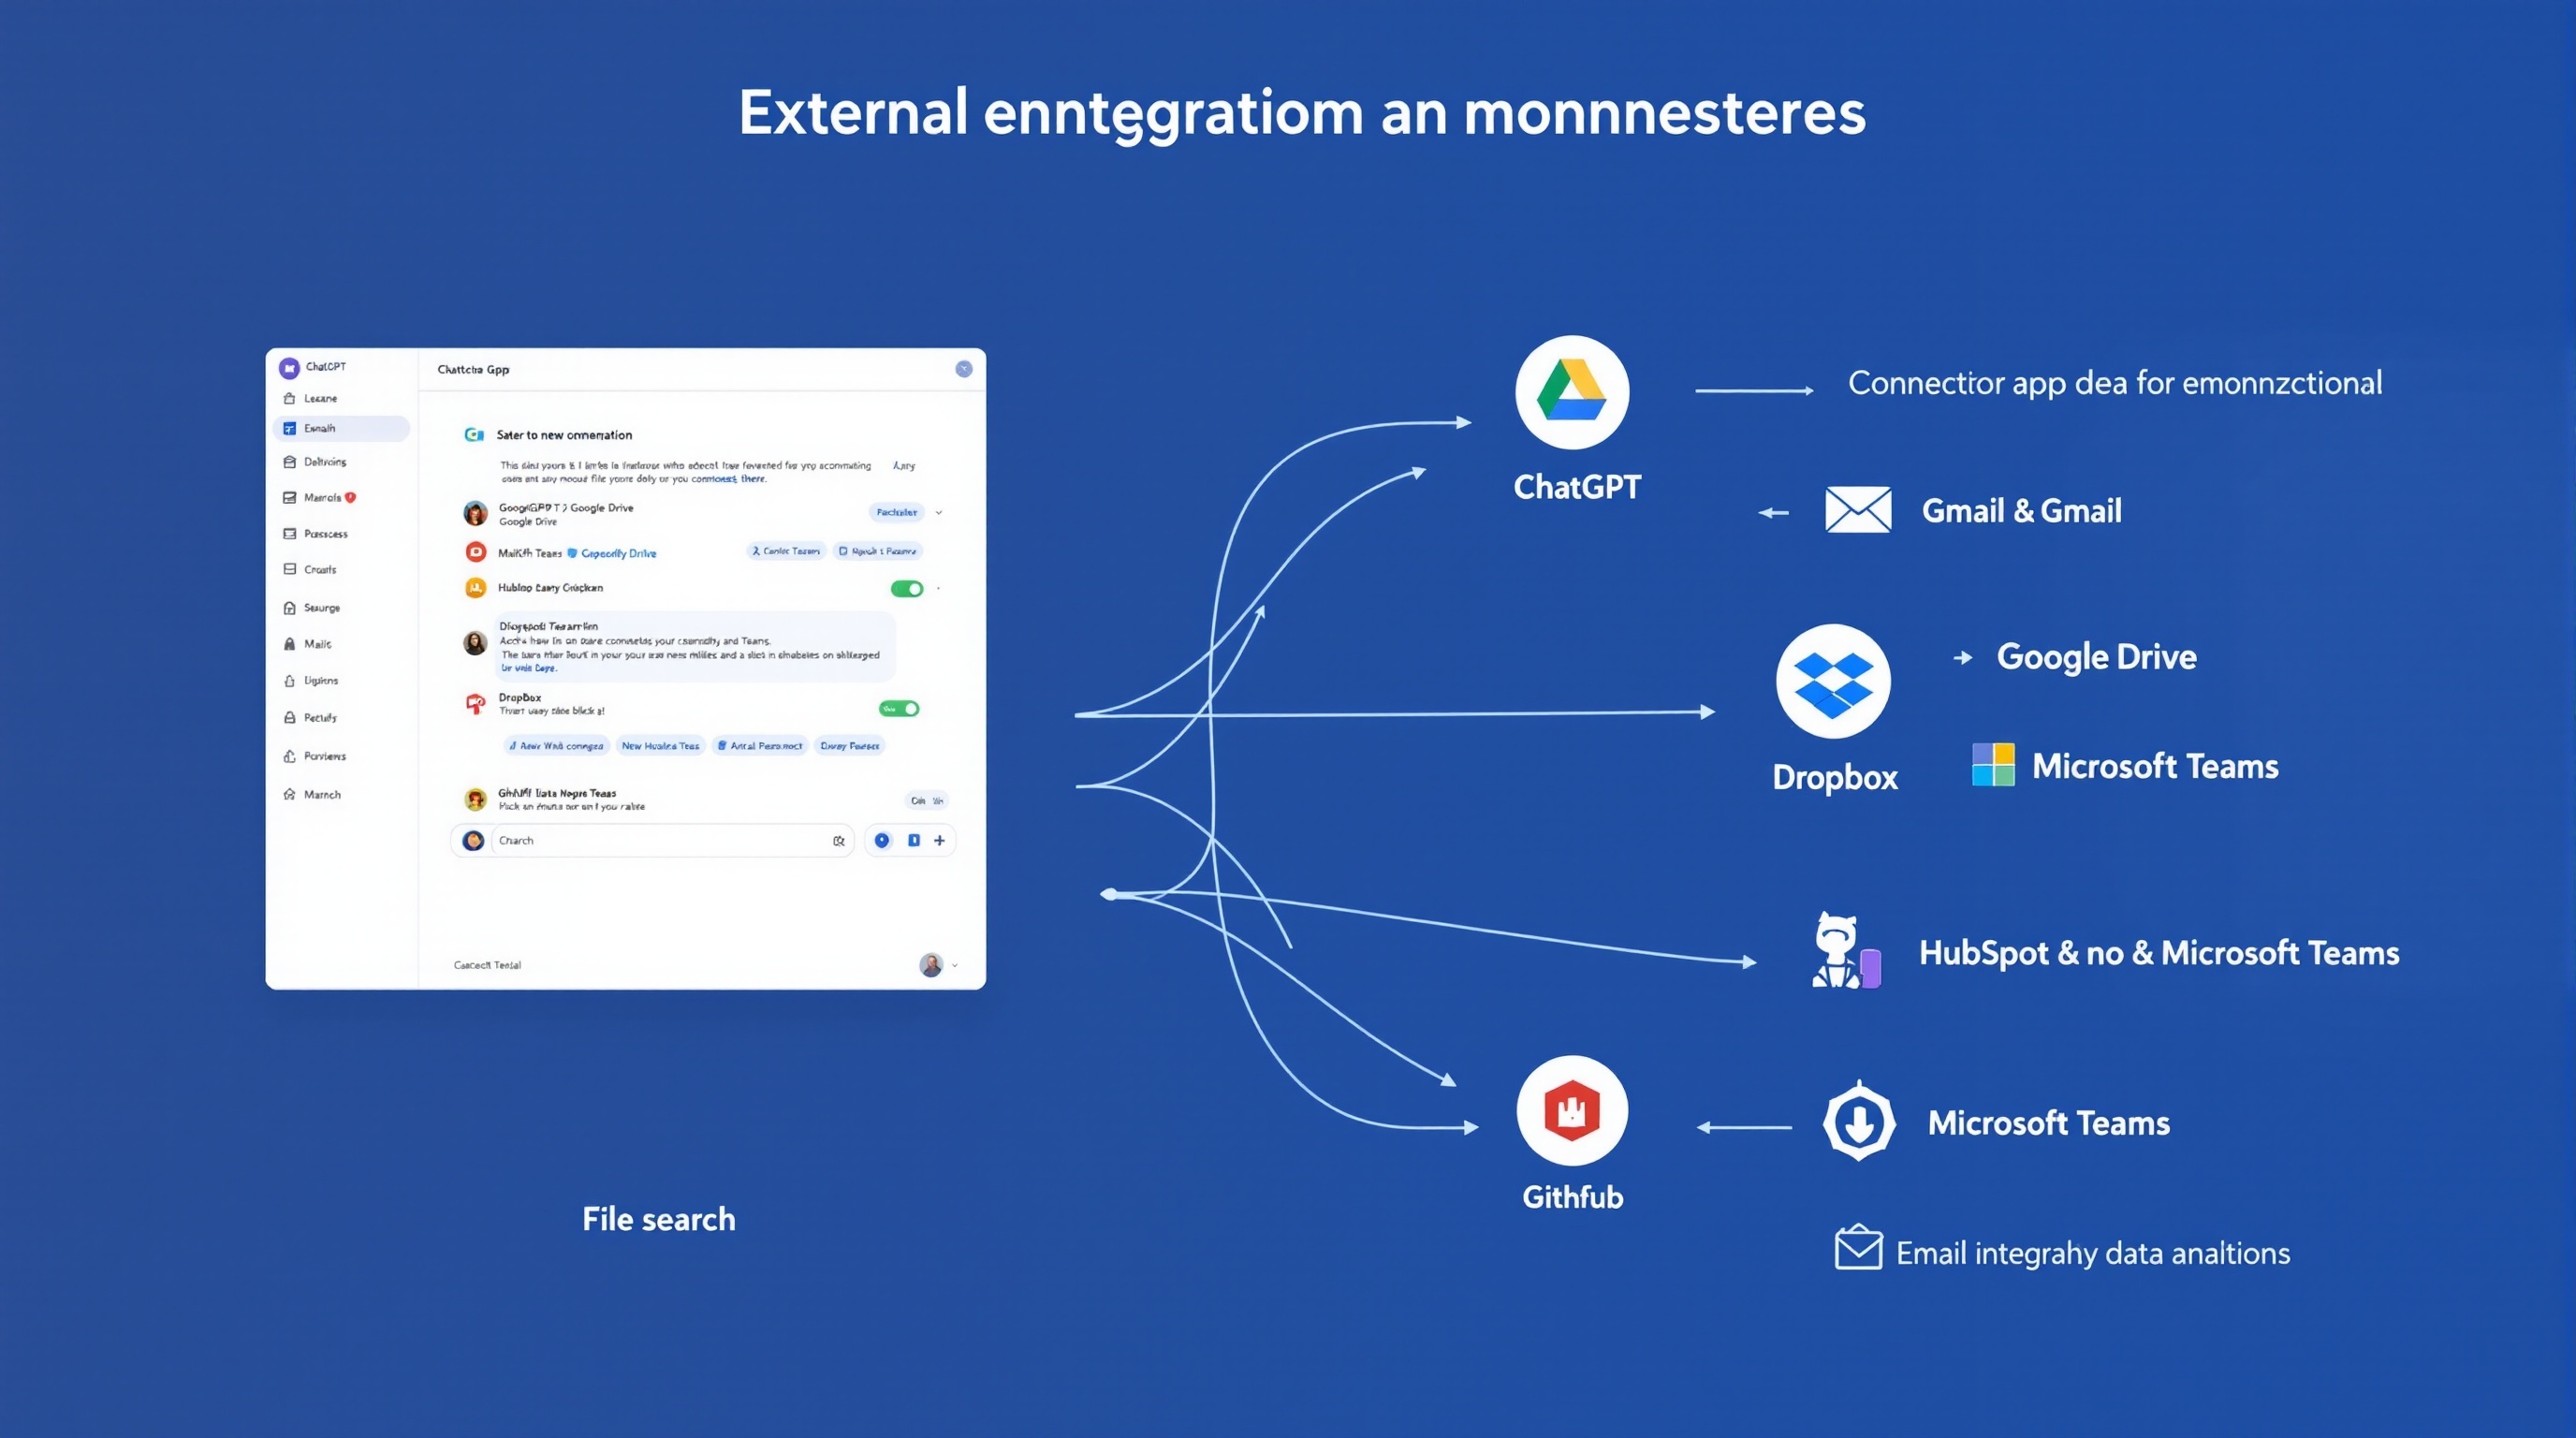Click the Chattcba Gpp window title
The image size is (2576, 1438).
point(473,370)
